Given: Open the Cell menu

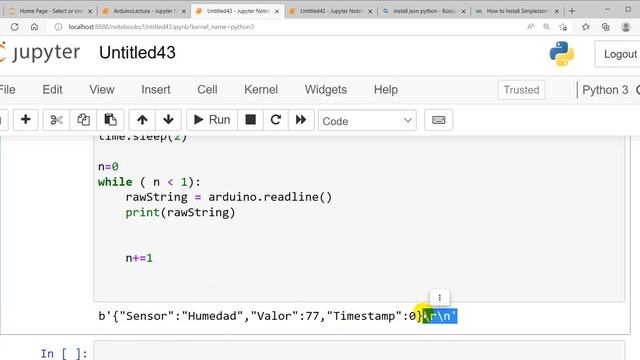Looking at the screenshot, I should 207,89.
